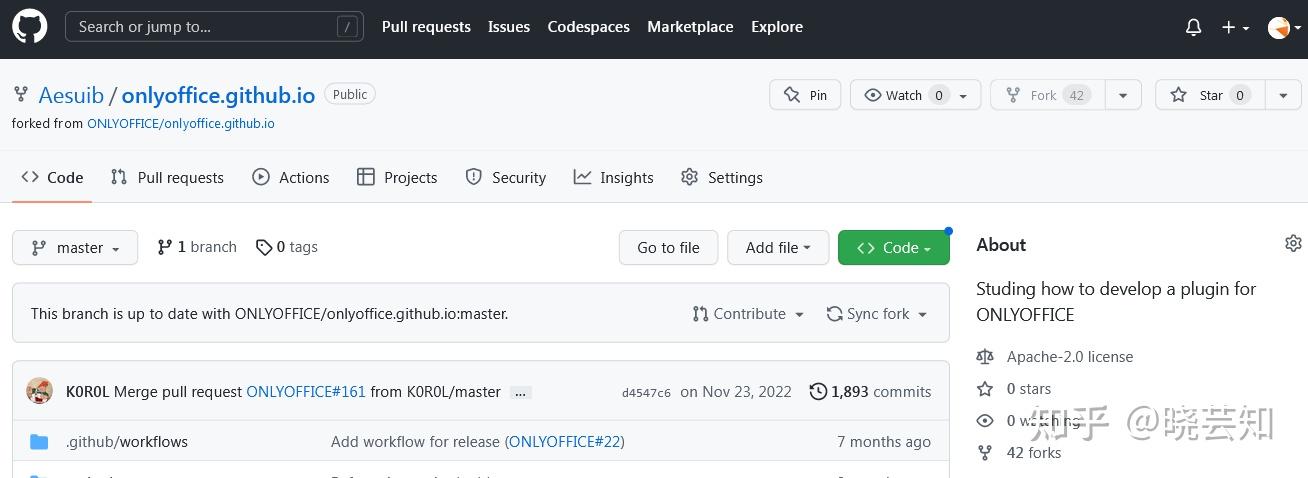
Task: Open the notifications bell
Action: coord(1193,27)
